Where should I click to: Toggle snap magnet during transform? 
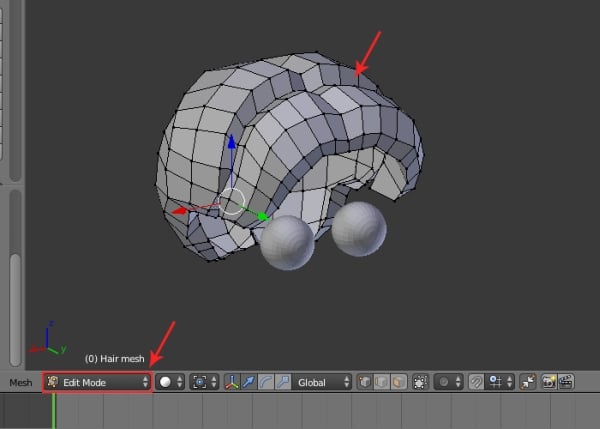tap(477, 382)
